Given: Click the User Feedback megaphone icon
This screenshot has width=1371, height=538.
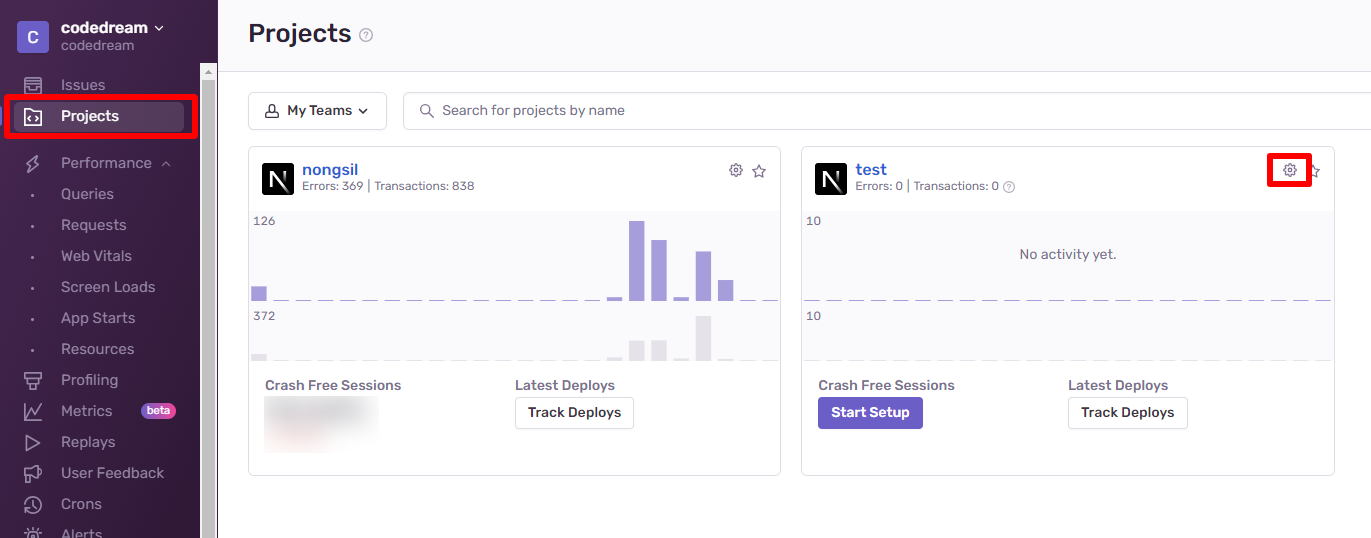Looking at the screenshot, I should (x=33, y=473).
